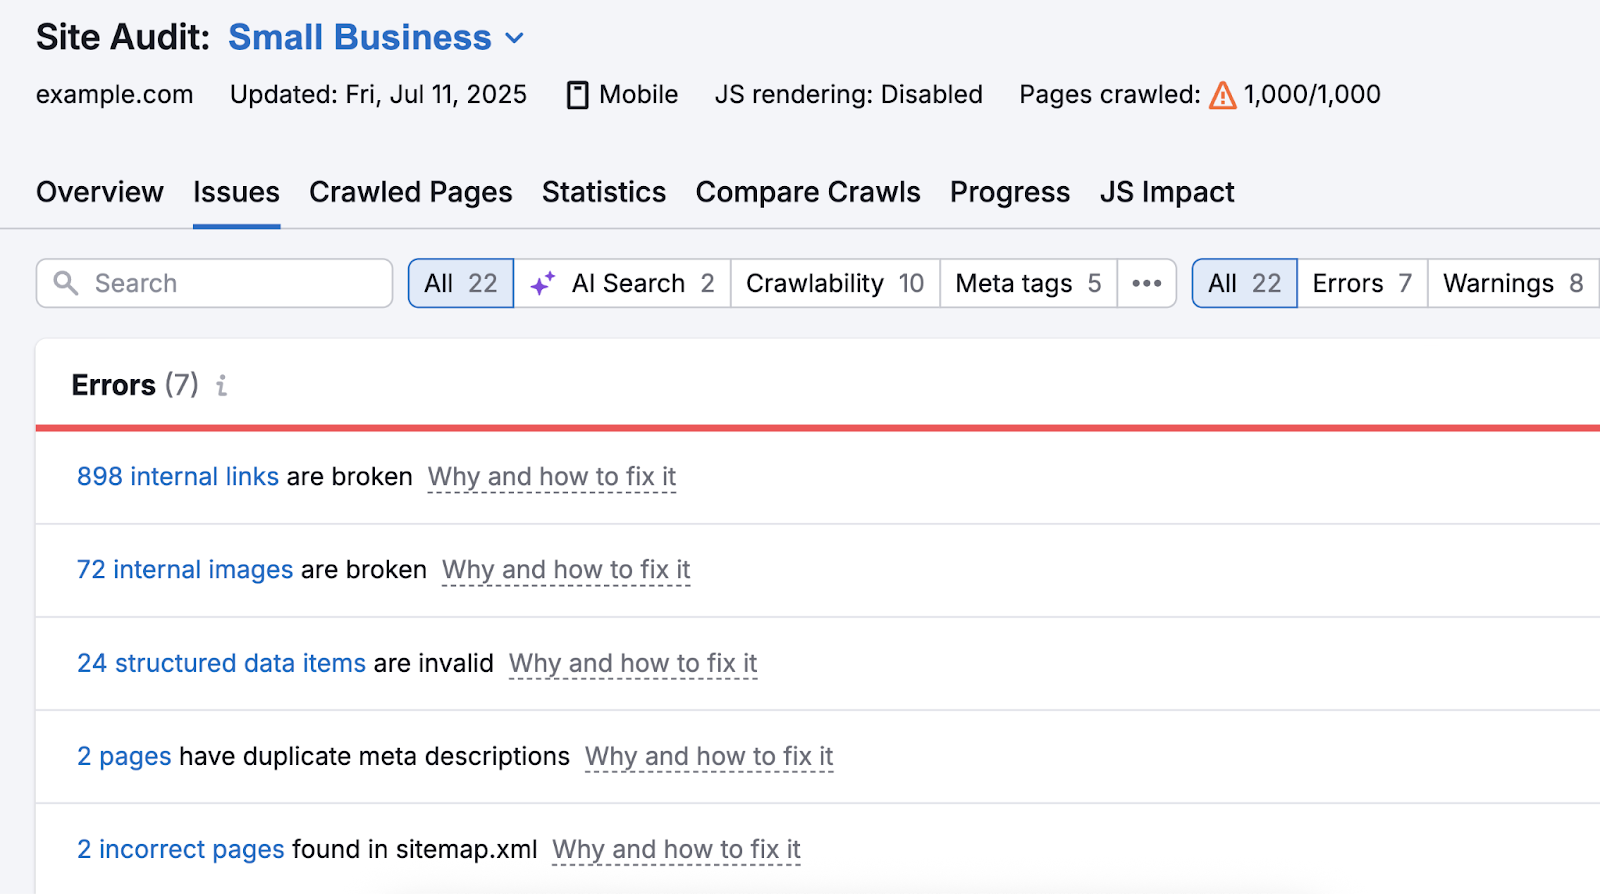Open the Crawled Pages tab

(410, 192)
